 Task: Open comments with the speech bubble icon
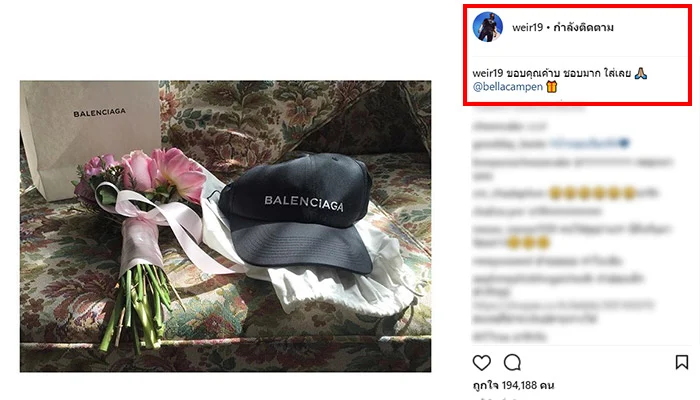tap(512, 362)
